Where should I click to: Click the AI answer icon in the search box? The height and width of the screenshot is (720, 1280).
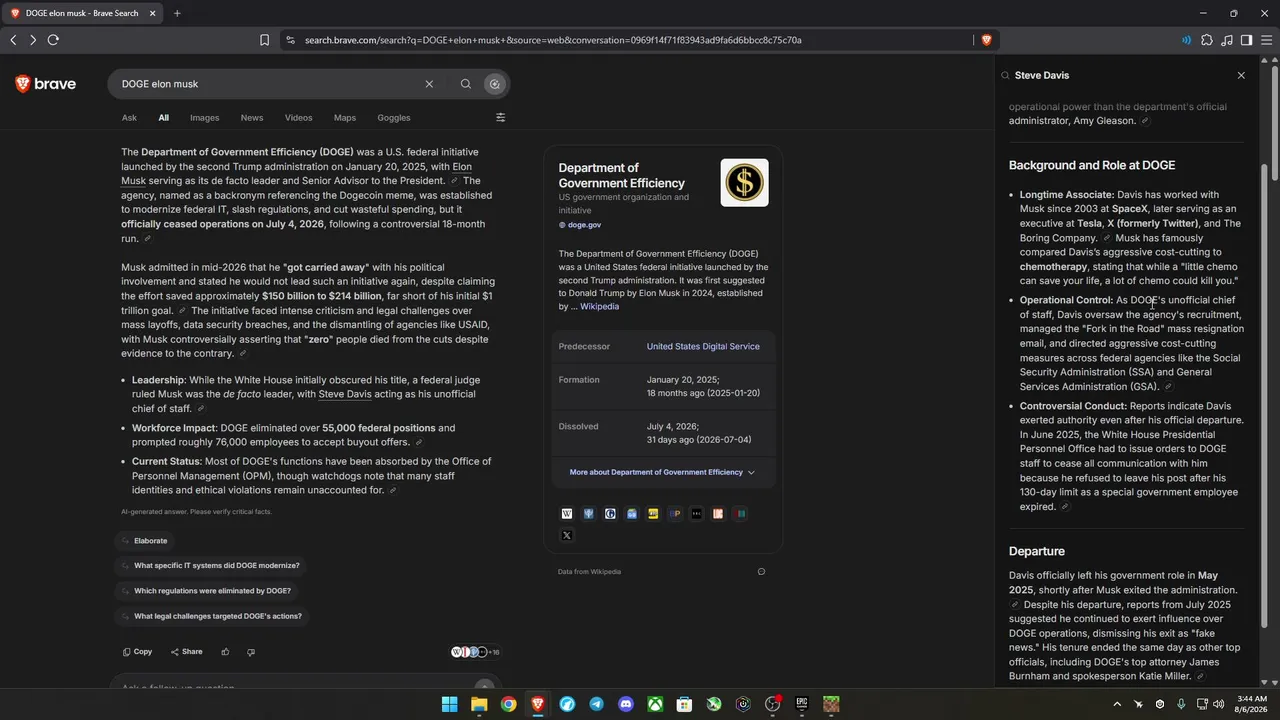point(494,84)
